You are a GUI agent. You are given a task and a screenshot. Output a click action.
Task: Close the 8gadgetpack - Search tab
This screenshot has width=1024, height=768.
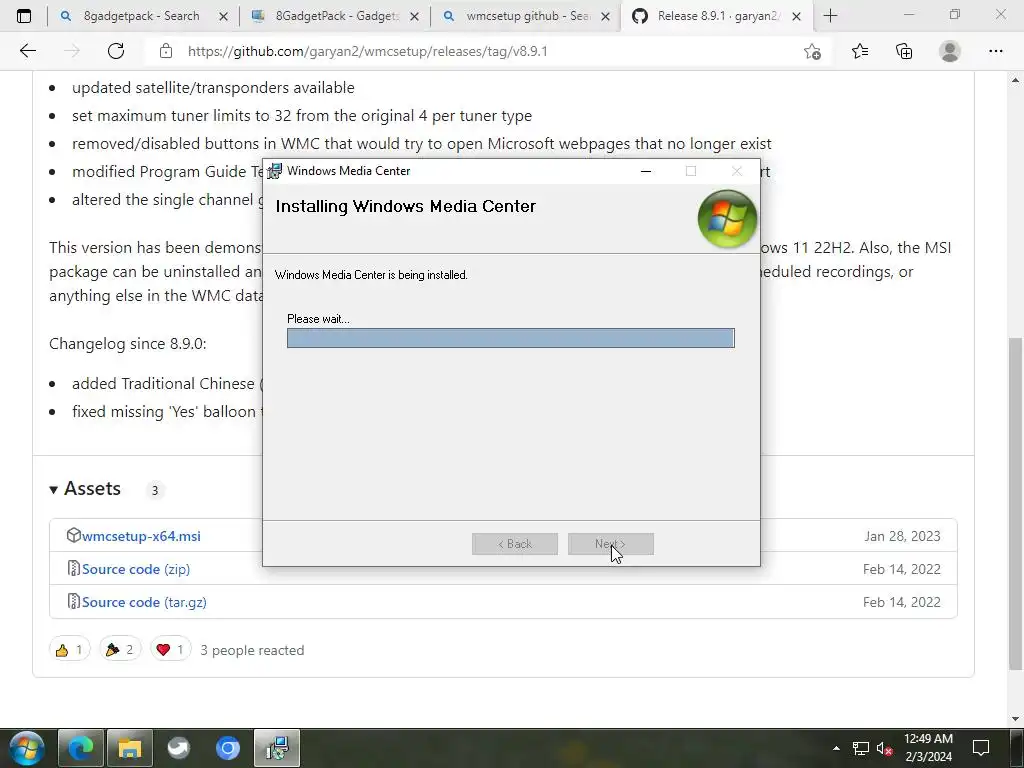click(x=223, y=16)
